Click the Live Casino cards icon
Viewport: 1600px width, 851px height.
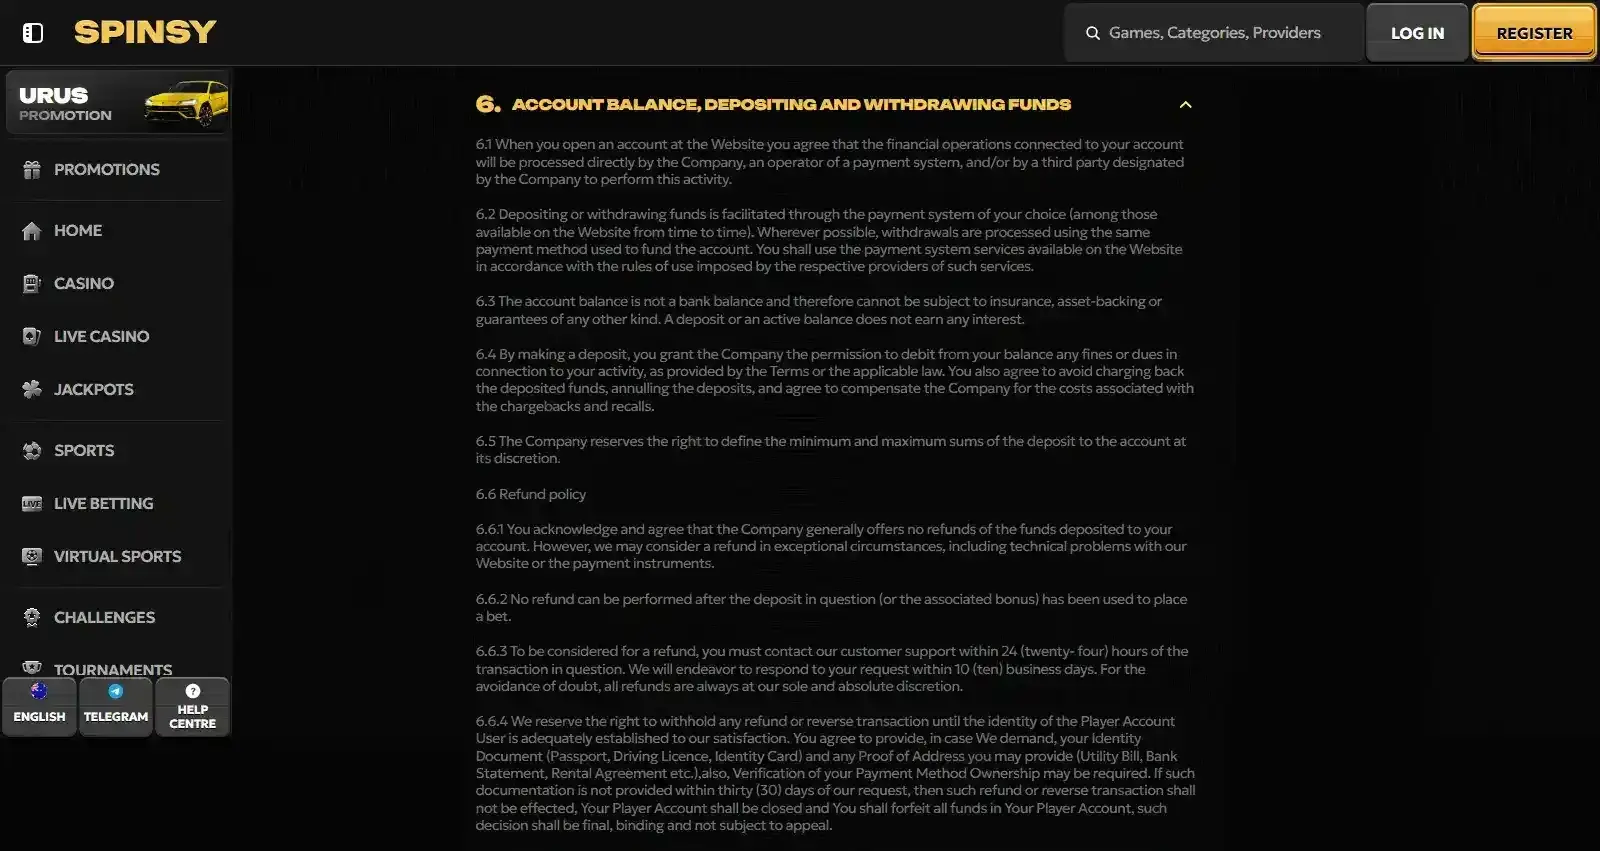coord(32,337)
